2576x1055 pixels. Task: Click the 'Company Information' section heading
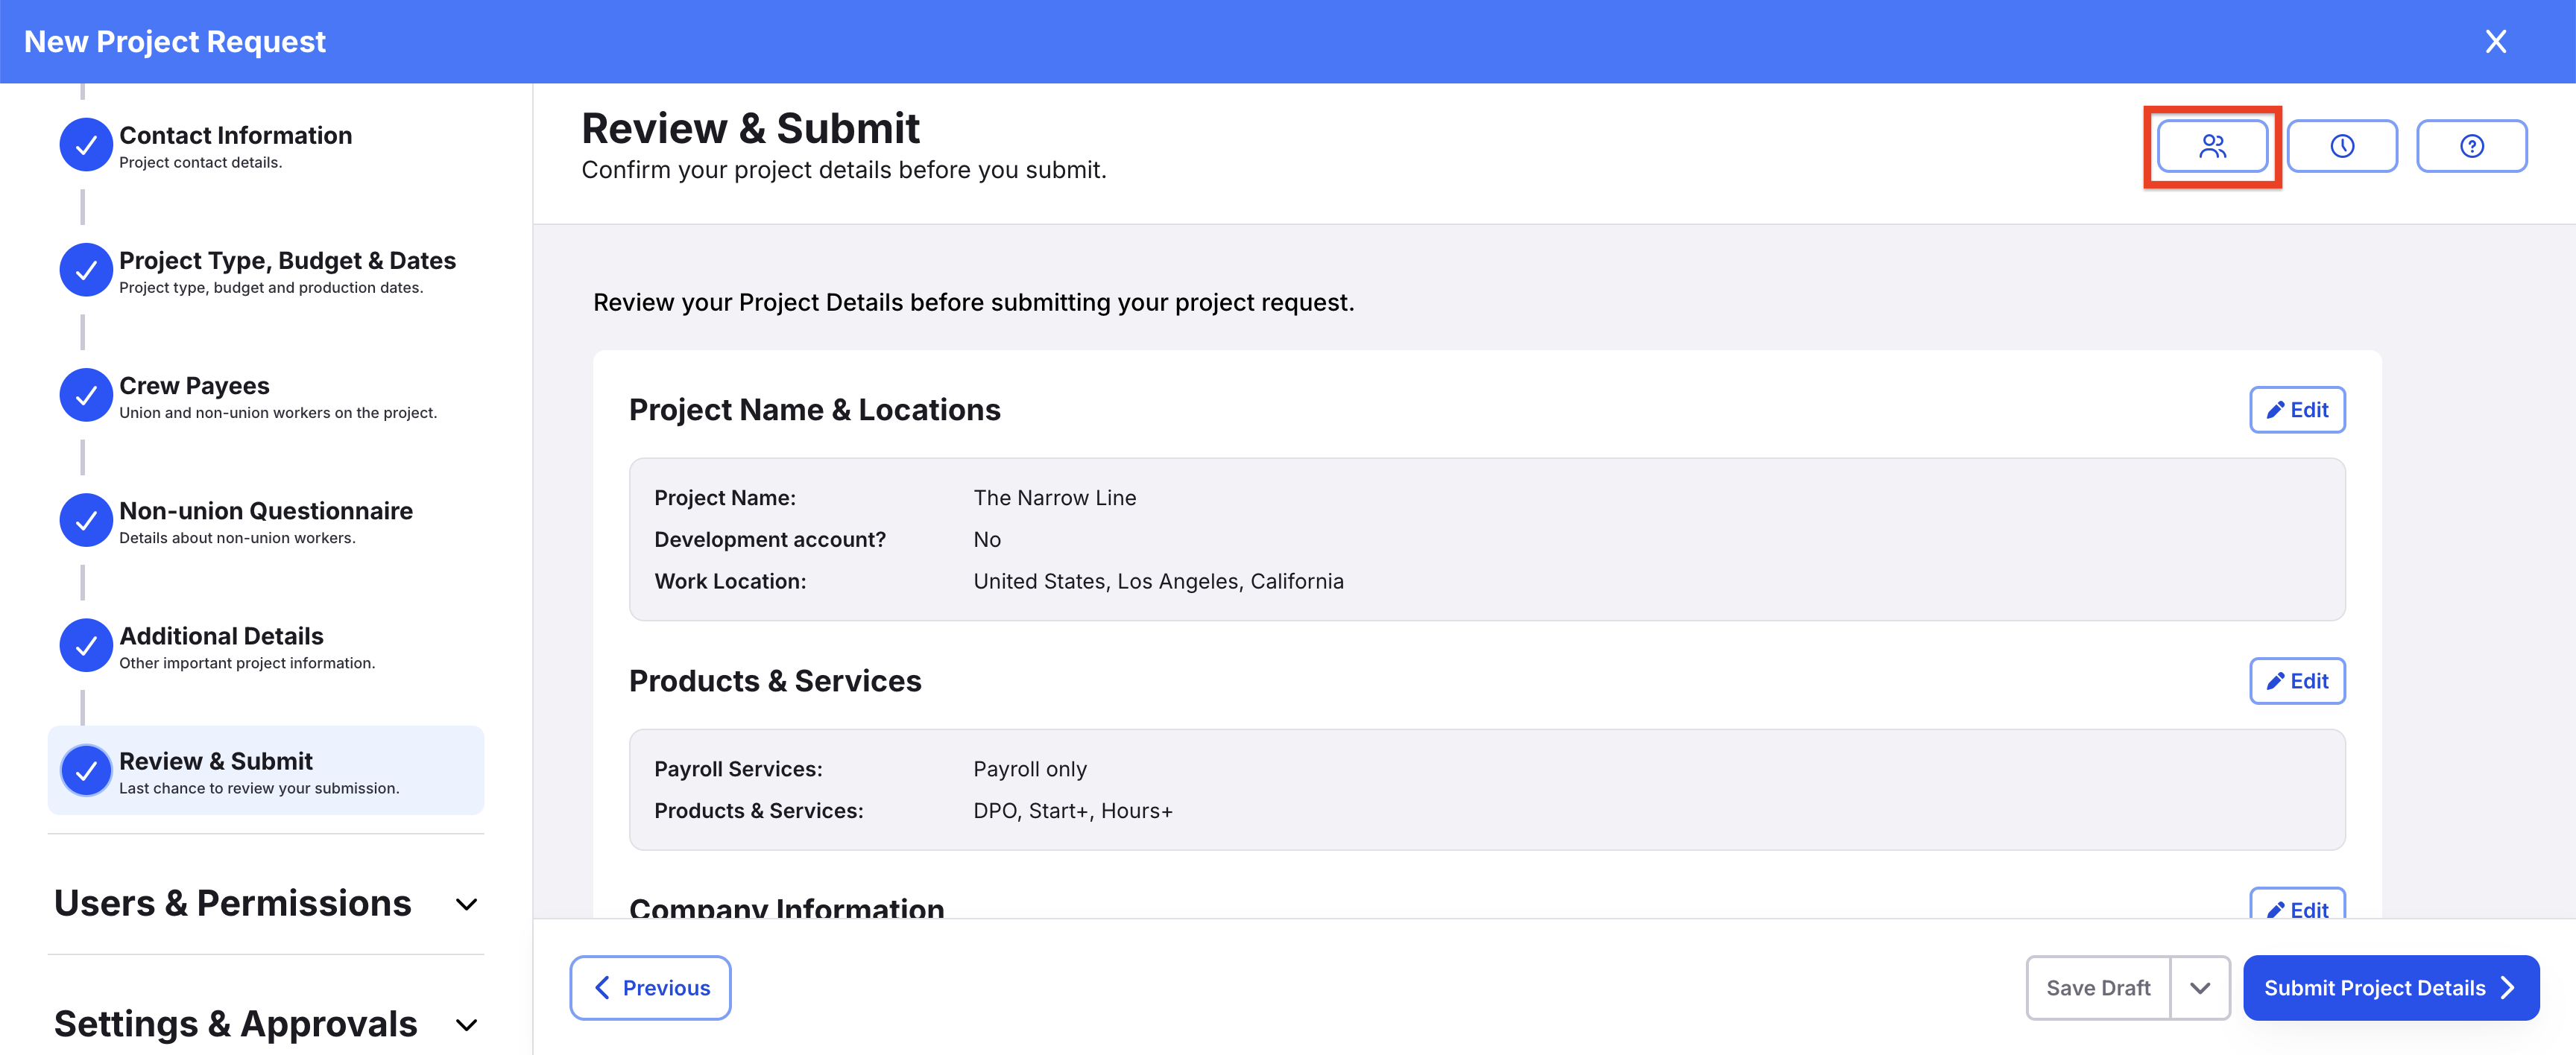click(786, 907)
